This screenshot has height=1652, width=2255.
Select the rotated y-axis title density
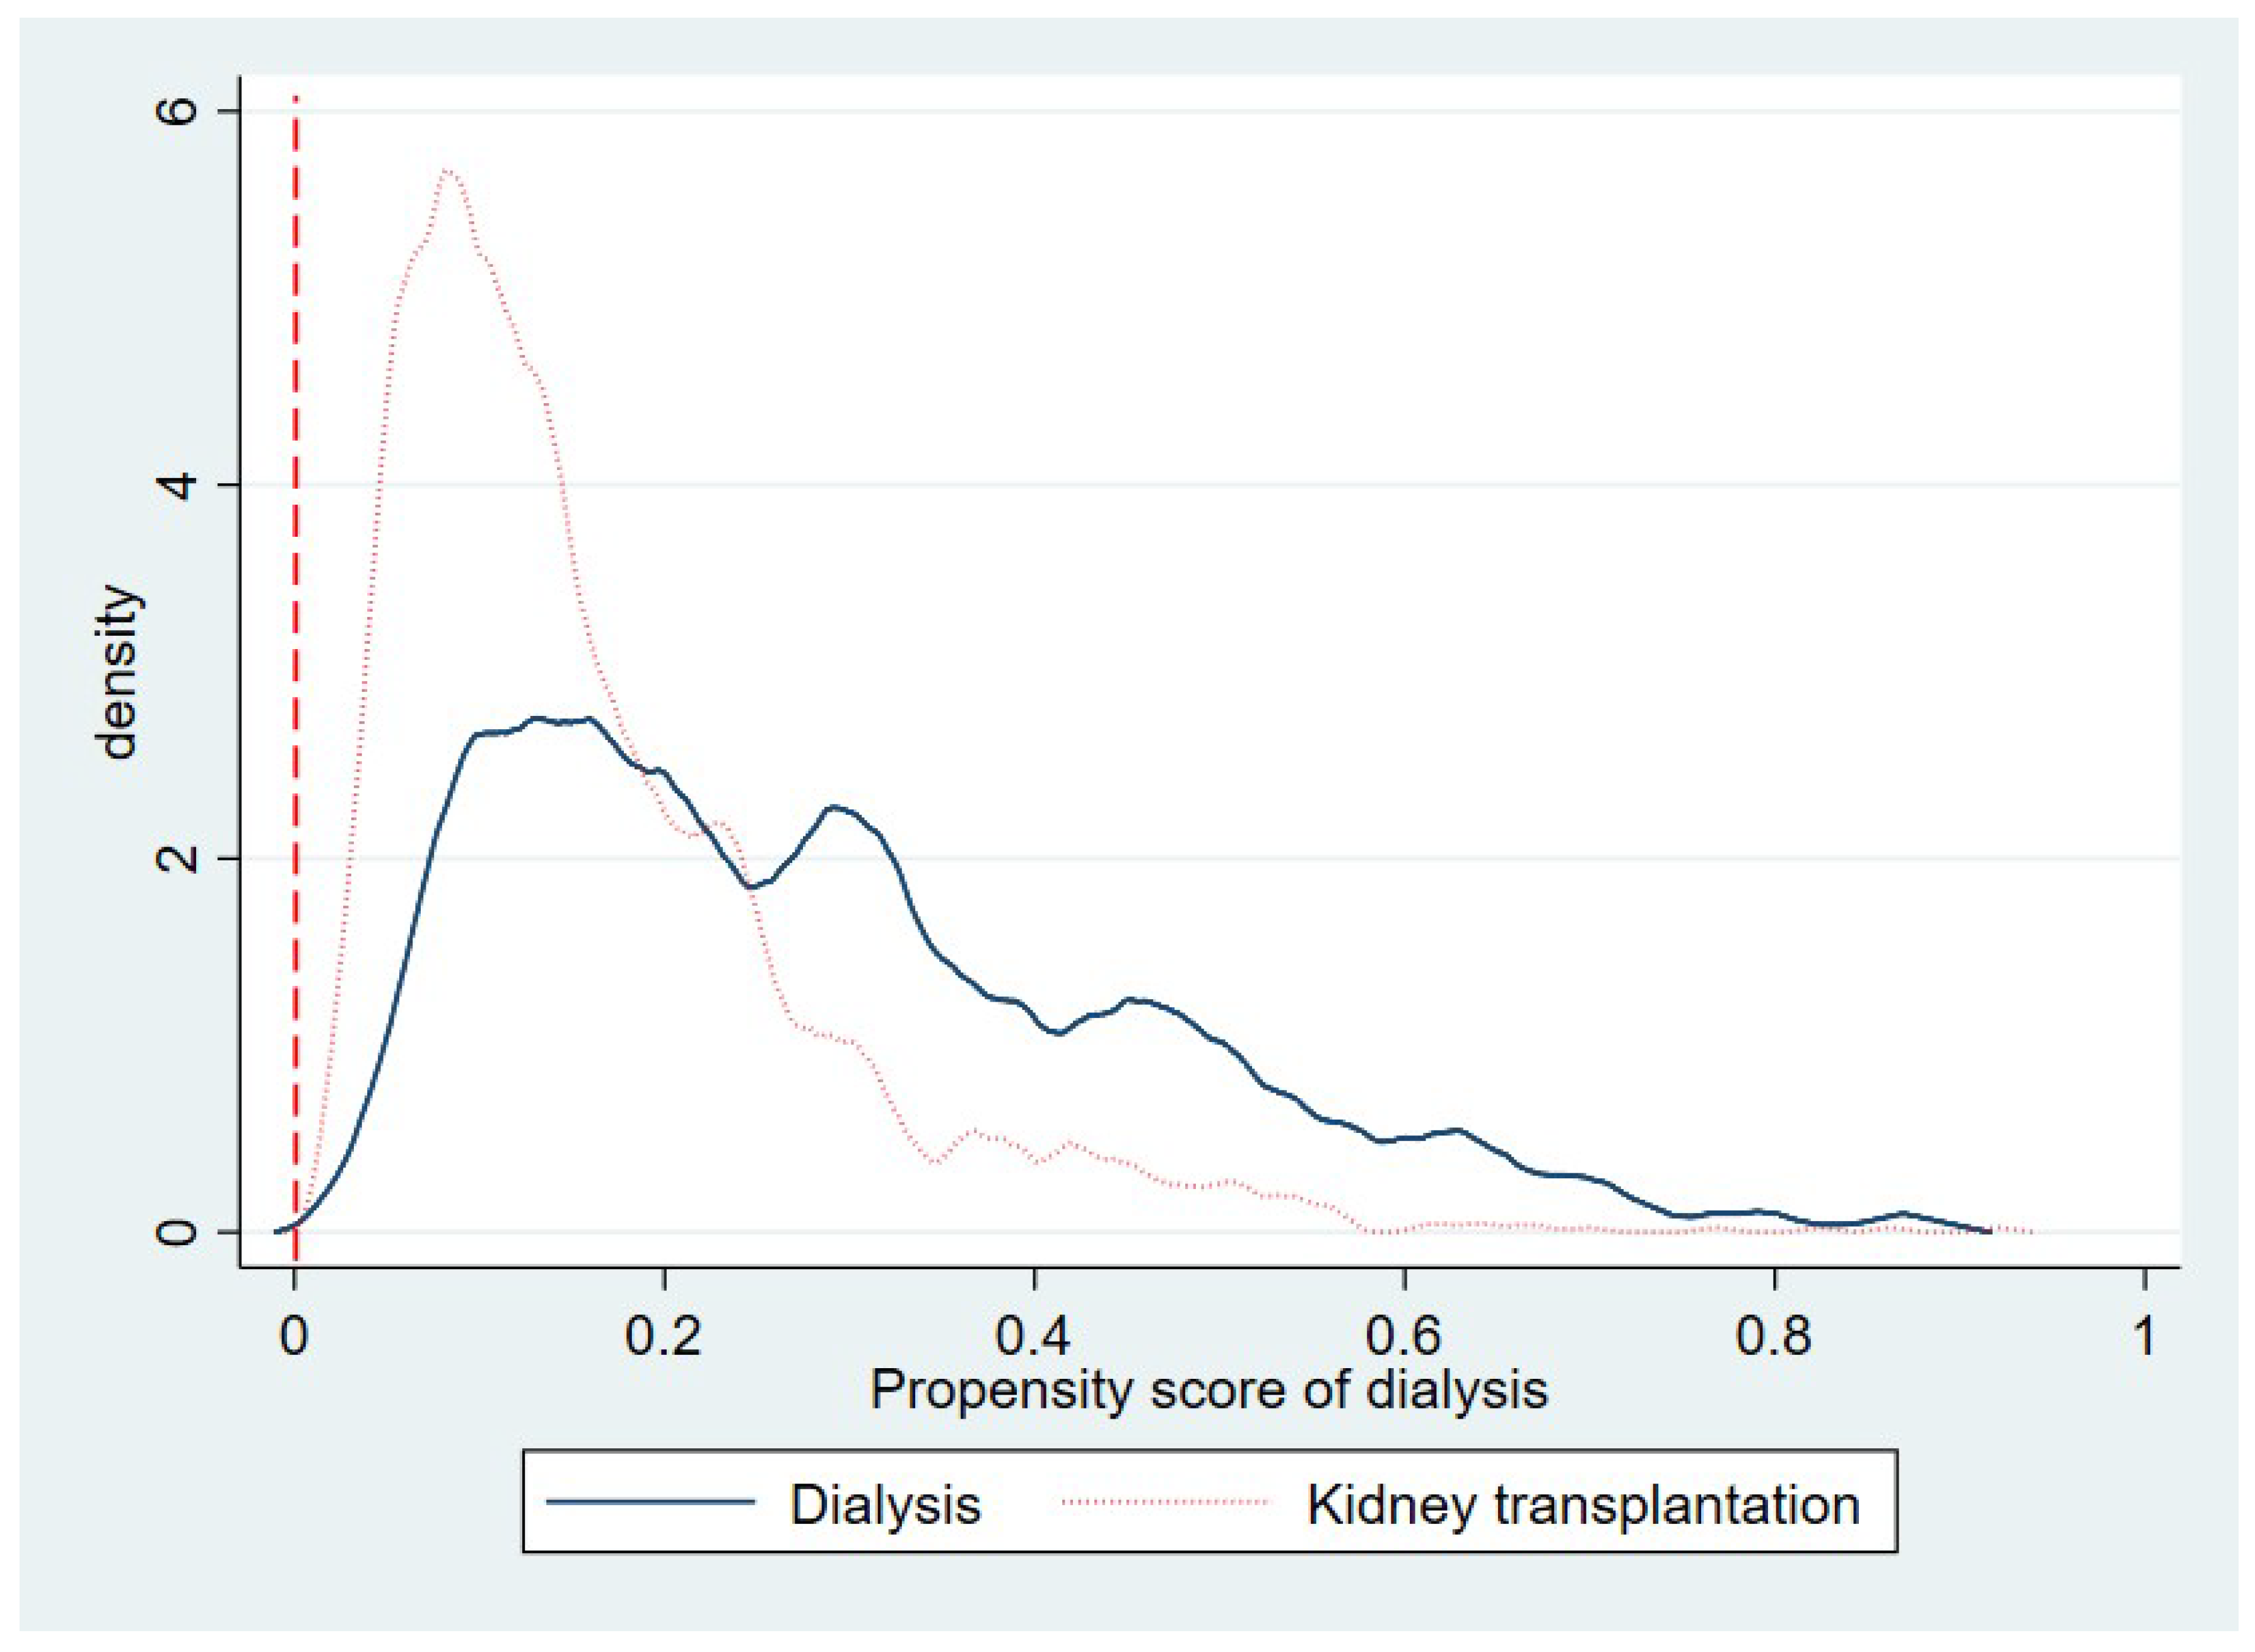pyautogui.click(x=119, y=672)
